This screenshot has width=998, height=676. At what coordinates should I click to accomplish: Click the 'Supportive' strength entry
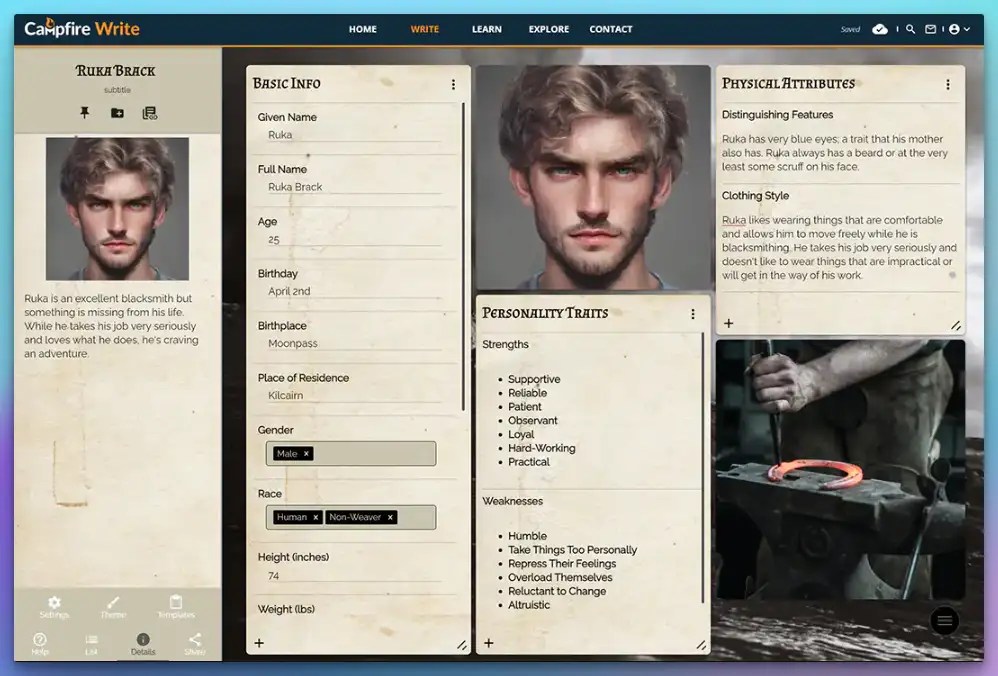point(534,379)
